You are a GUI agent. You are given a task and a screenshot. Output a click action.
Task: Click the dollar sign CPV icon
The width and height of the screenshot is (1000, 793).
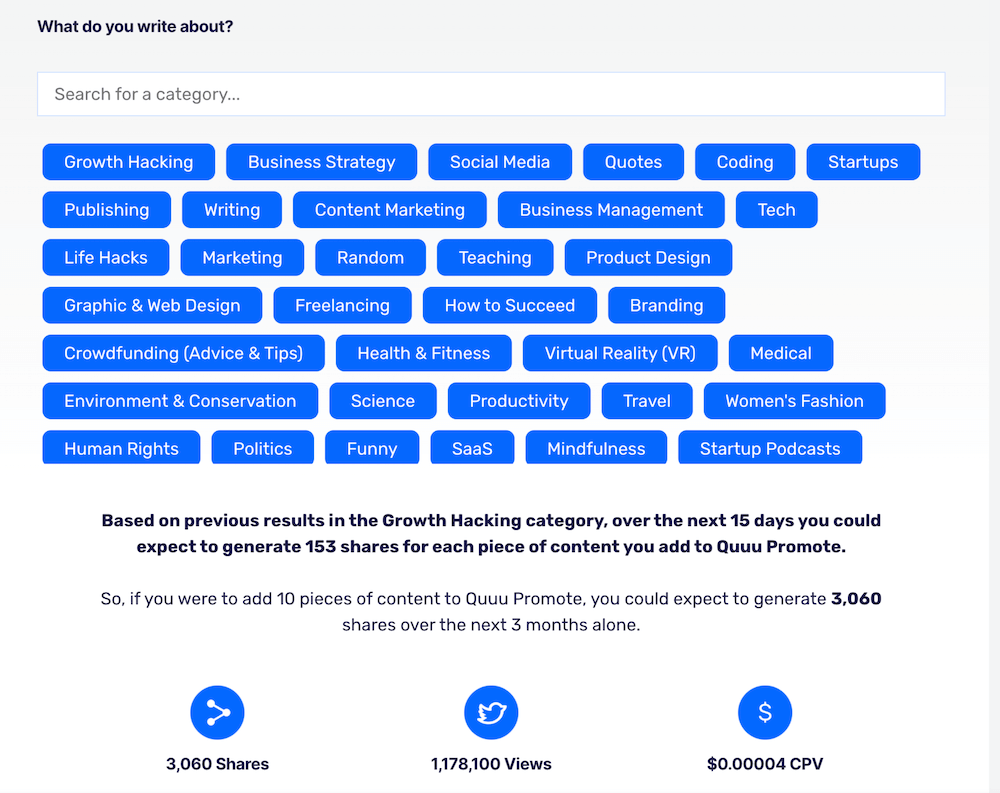point(765,712)
